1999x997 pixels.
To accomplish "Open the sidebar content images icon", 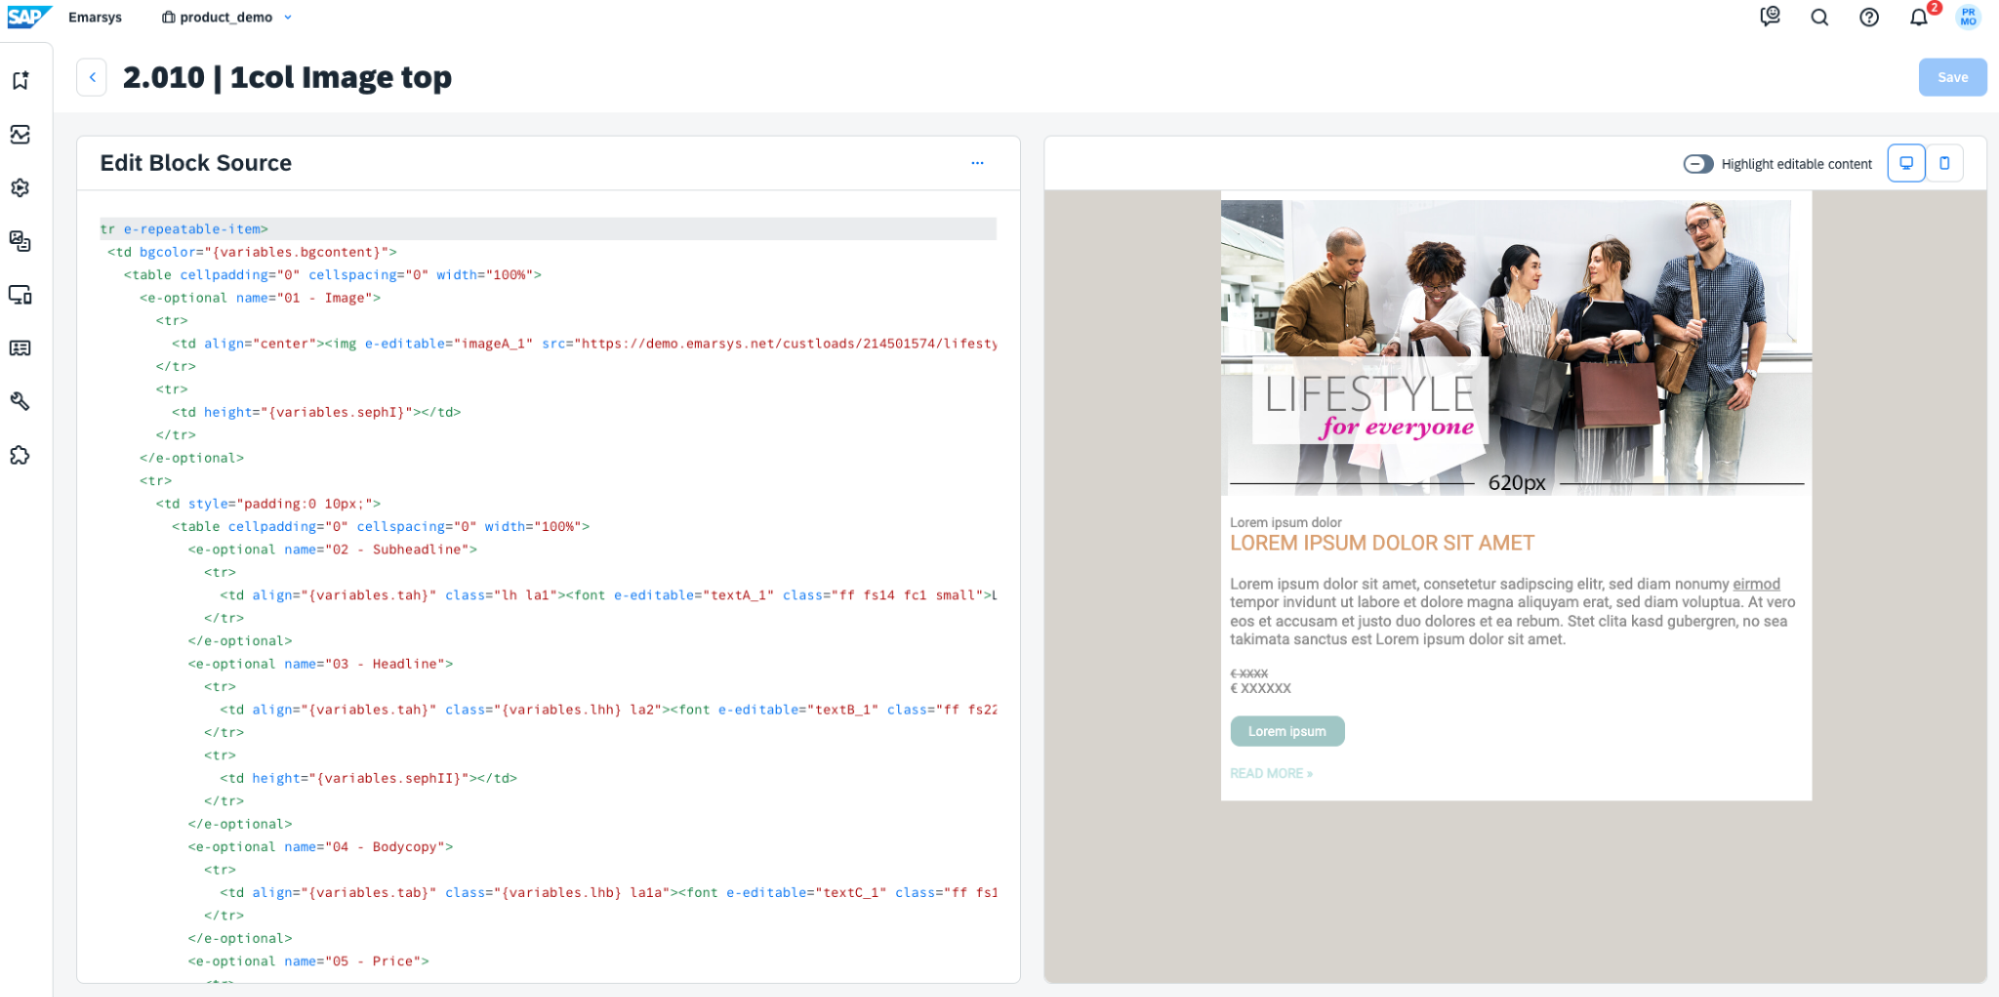I will 20,241.
